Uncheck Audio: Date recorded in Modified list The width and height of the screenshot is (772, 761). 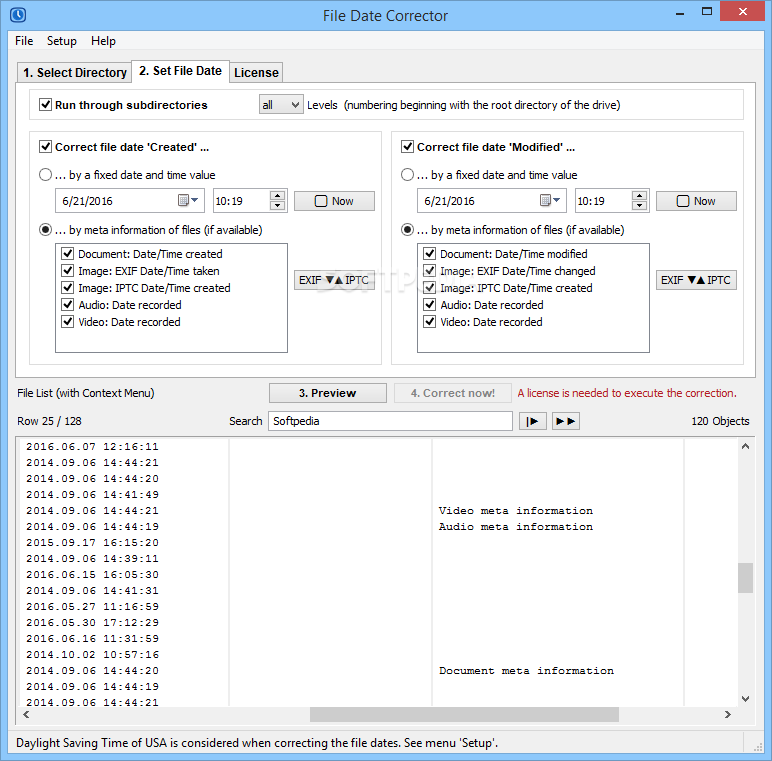pyautogui.click(x=429, y=305)
